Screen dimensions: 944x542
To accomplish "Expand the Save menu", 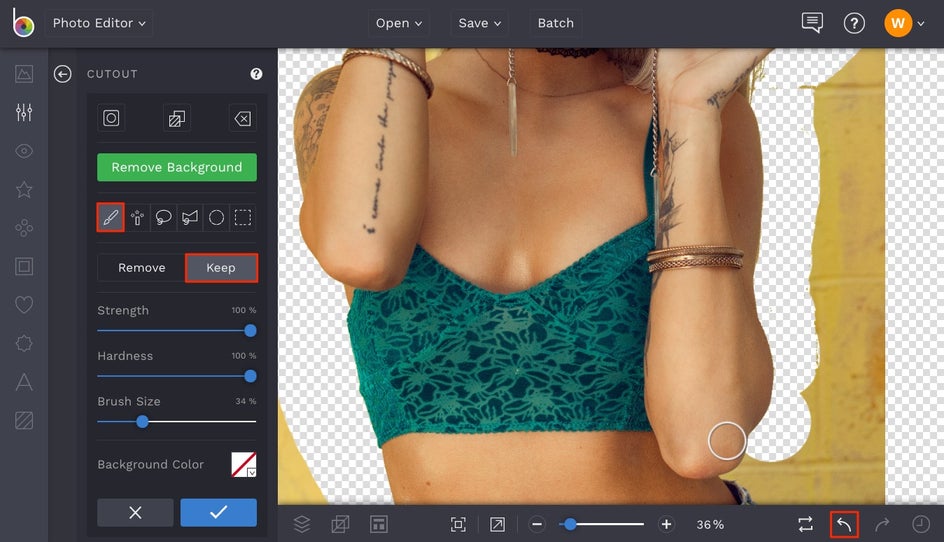I will 480,23.
